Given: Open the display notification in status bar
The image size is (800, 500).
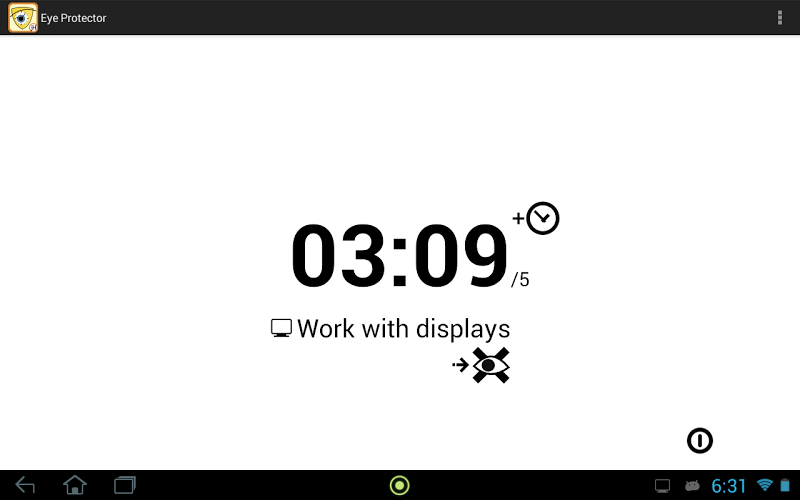Looking at the screenshot, I should (662, 486).
